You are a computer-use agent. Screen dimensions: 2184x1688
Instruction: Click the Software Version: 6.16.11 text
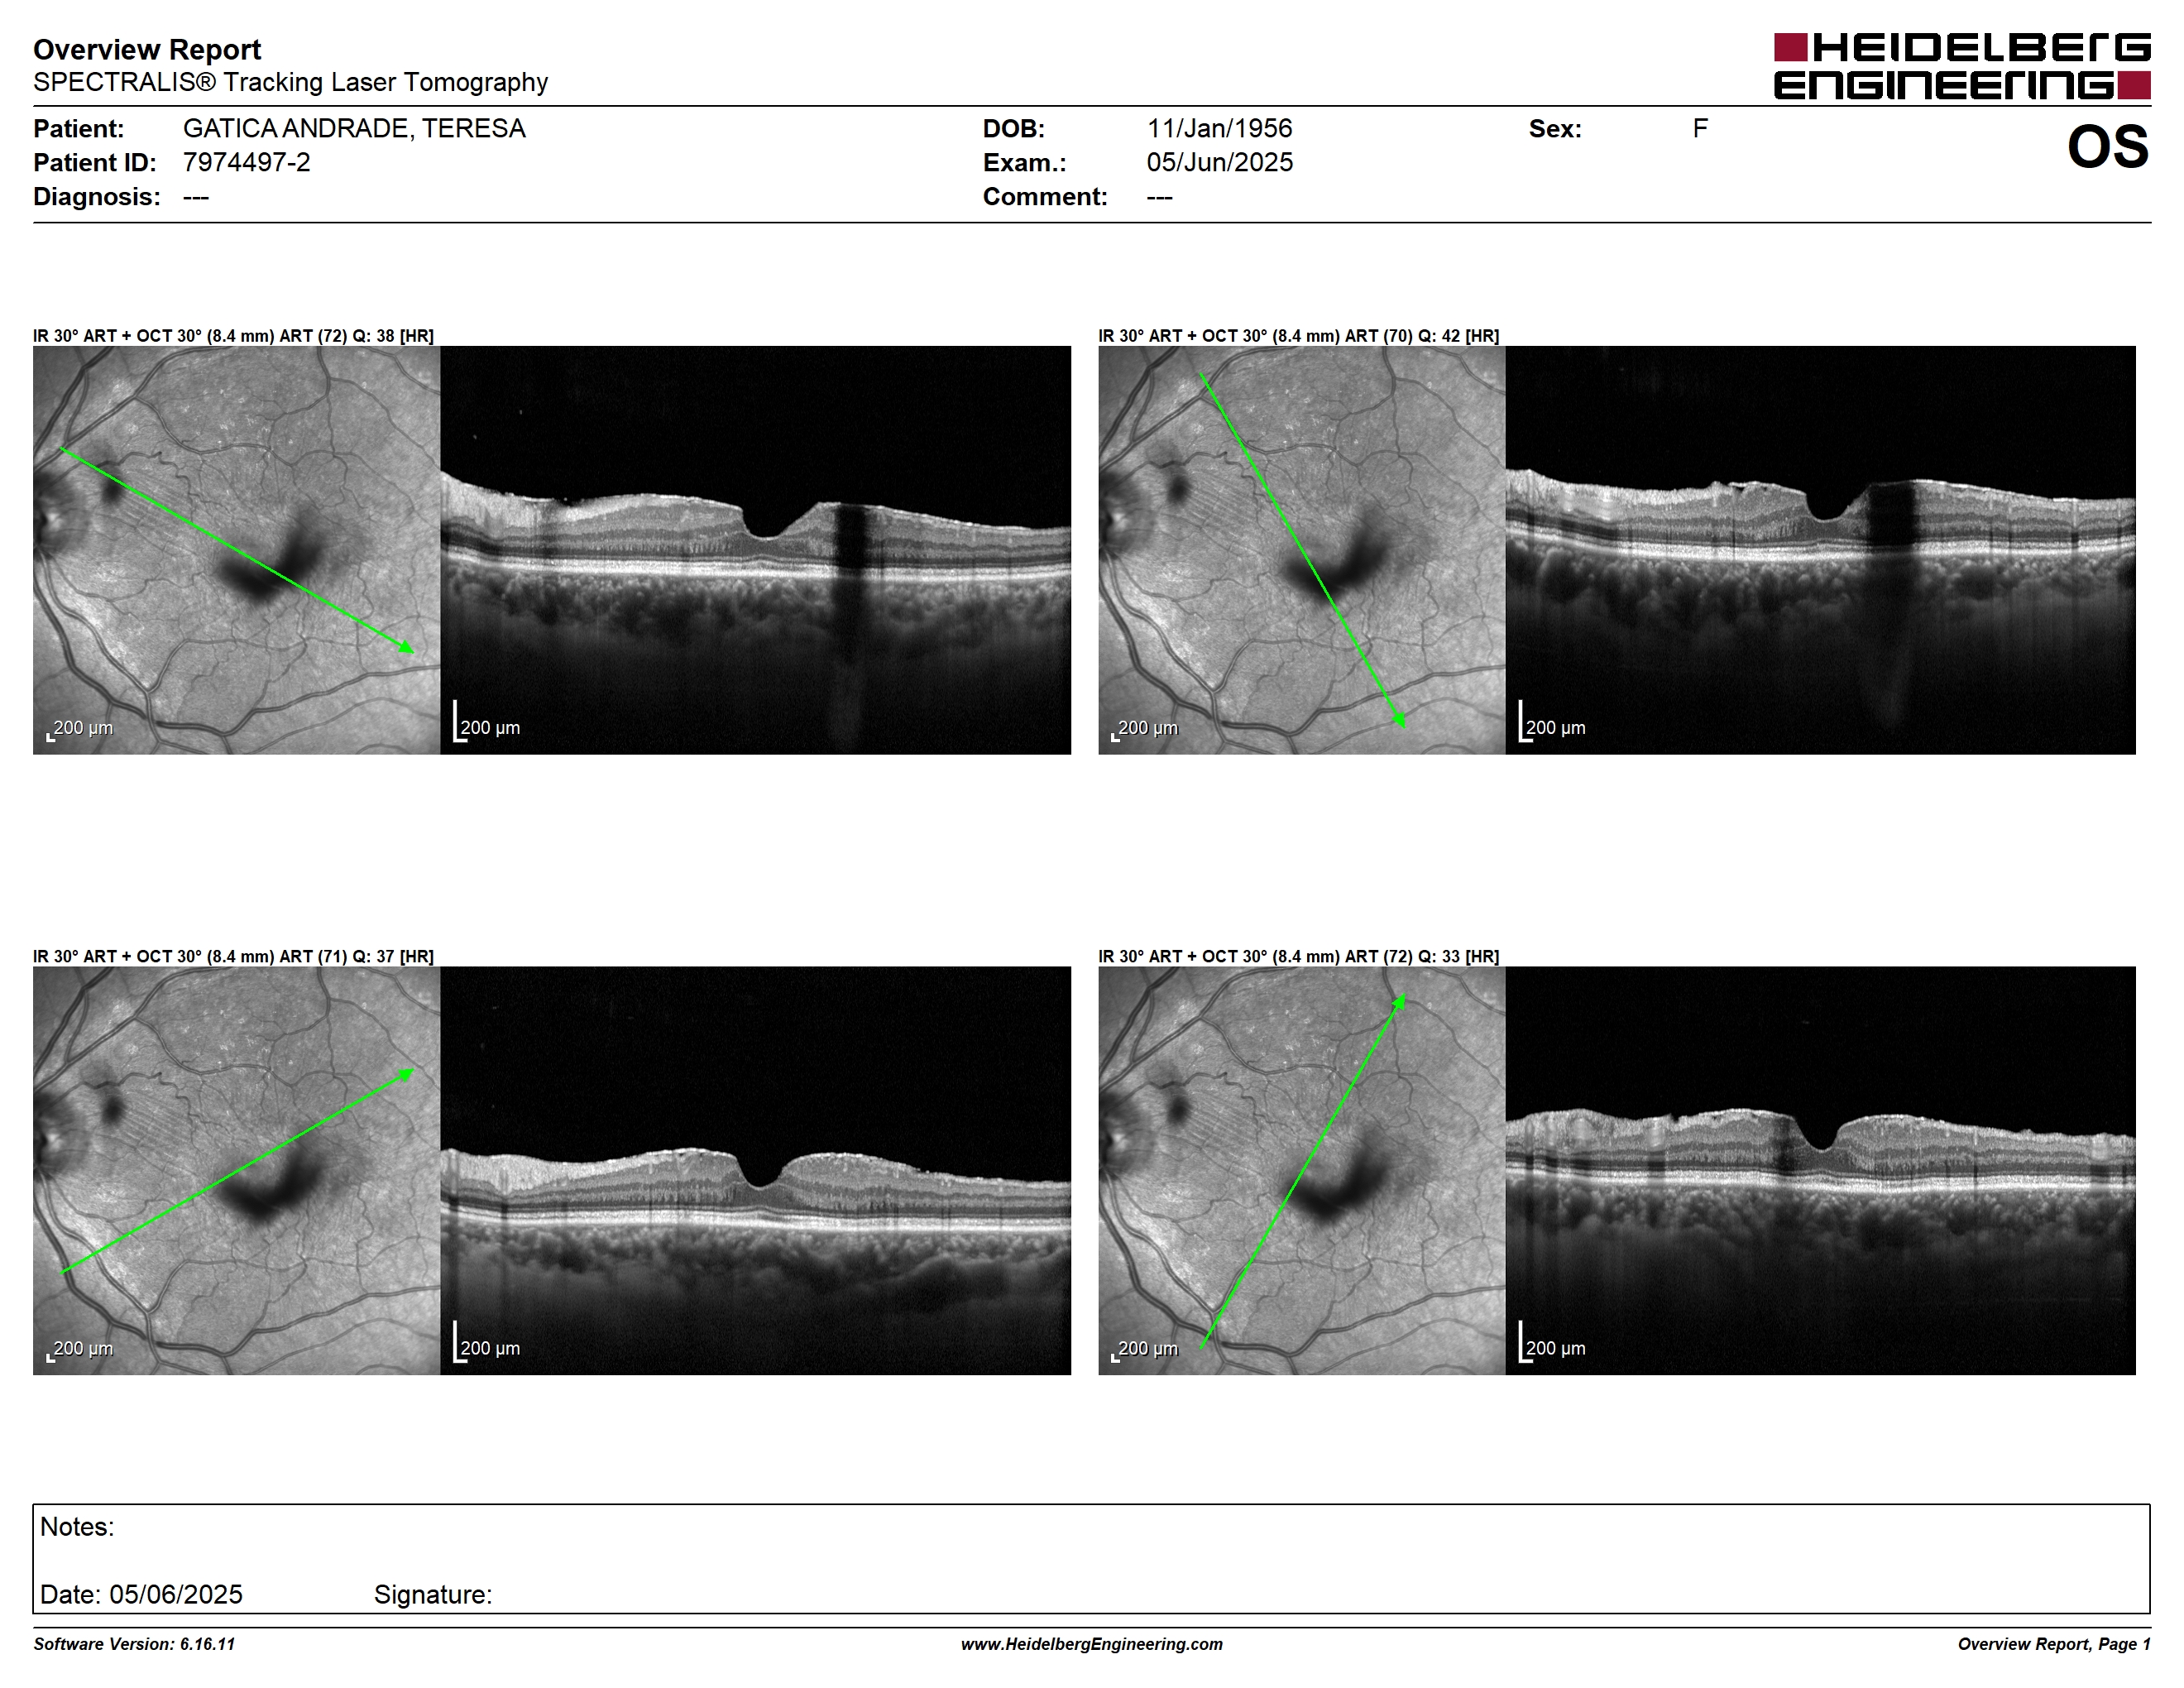134,1644
